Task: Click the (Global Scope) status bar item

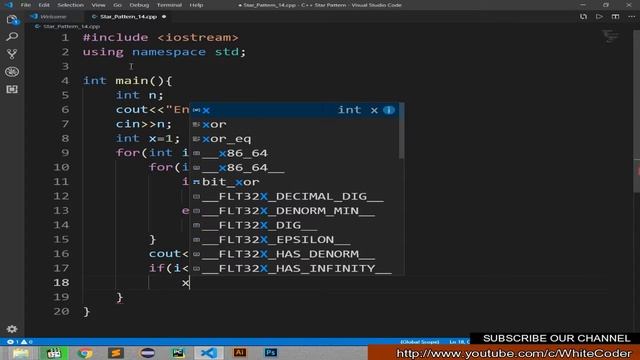Action: [420, 342]
